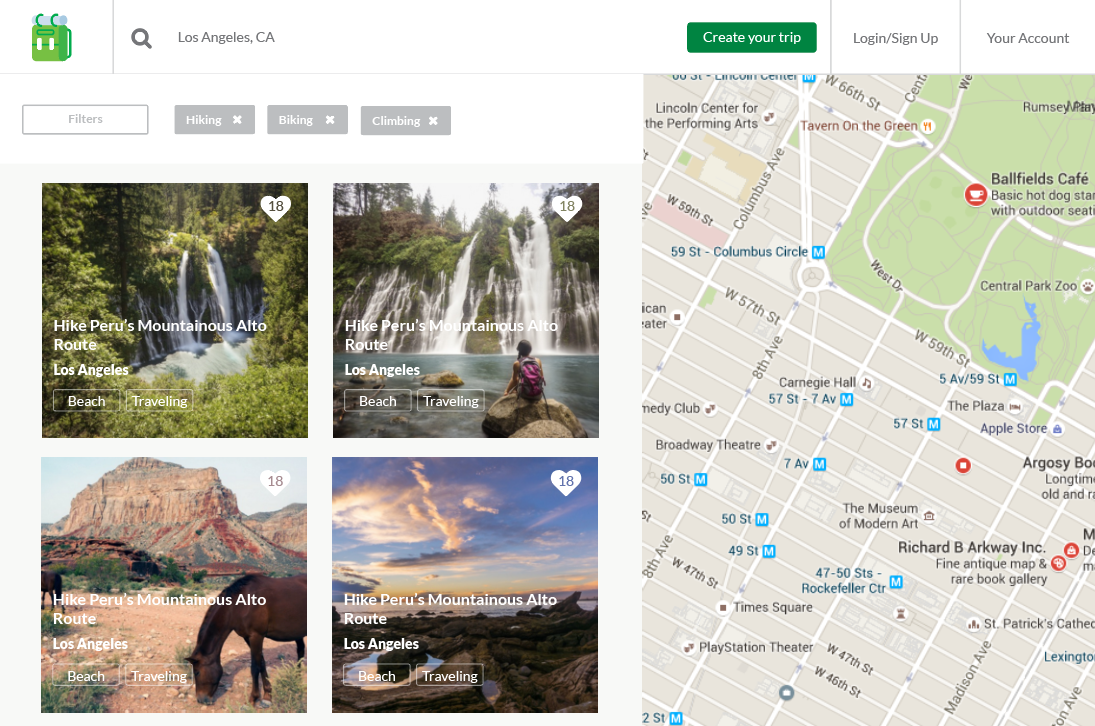Like the hiker waterfall trip card heart
The height and width of the screenshot is (726, 1095).
[567, 207]
